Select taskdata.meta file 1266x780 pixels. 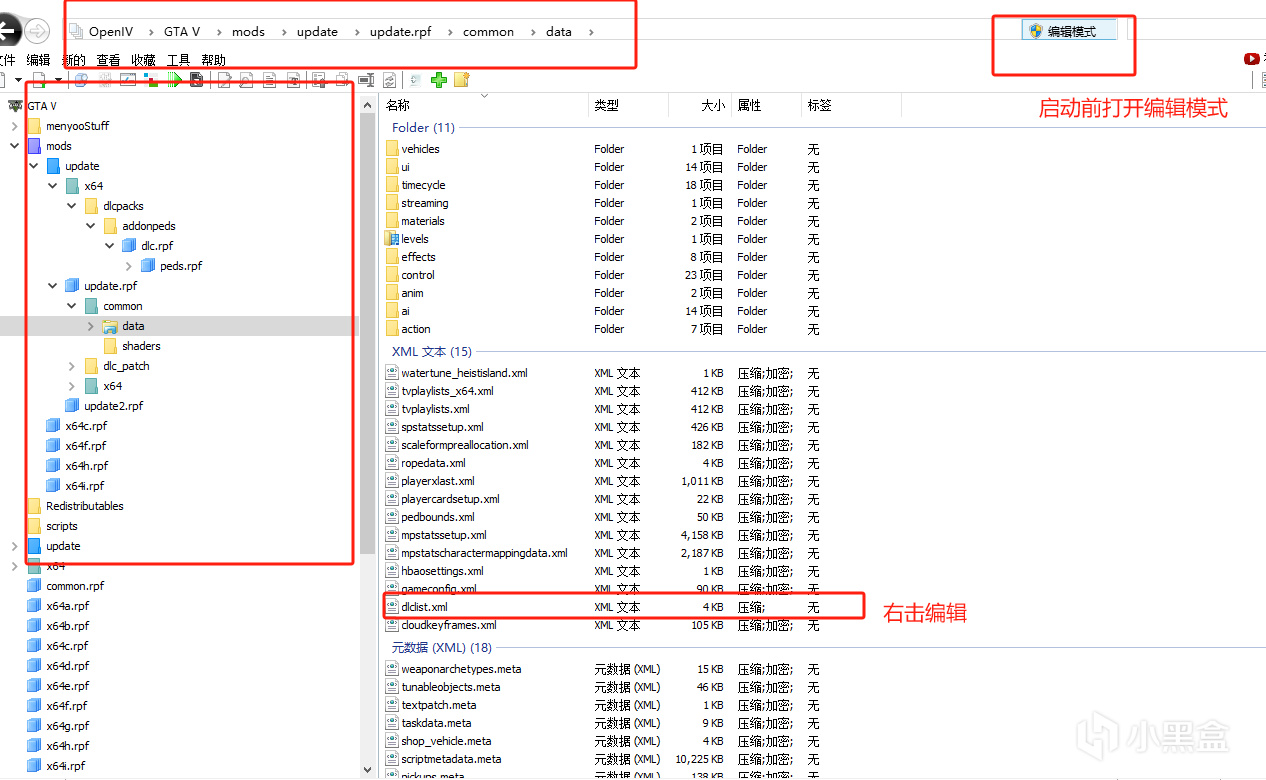click(x=436, y=723)
